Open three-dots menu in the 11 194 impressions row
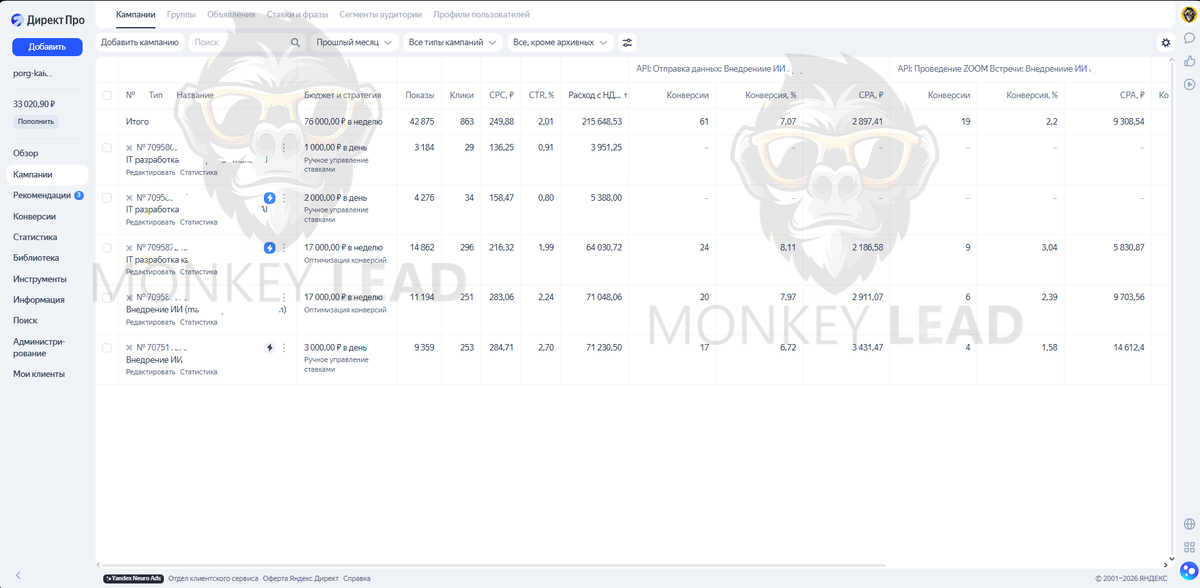Viewport: 1200px width, 588px height. coord(284,298)
